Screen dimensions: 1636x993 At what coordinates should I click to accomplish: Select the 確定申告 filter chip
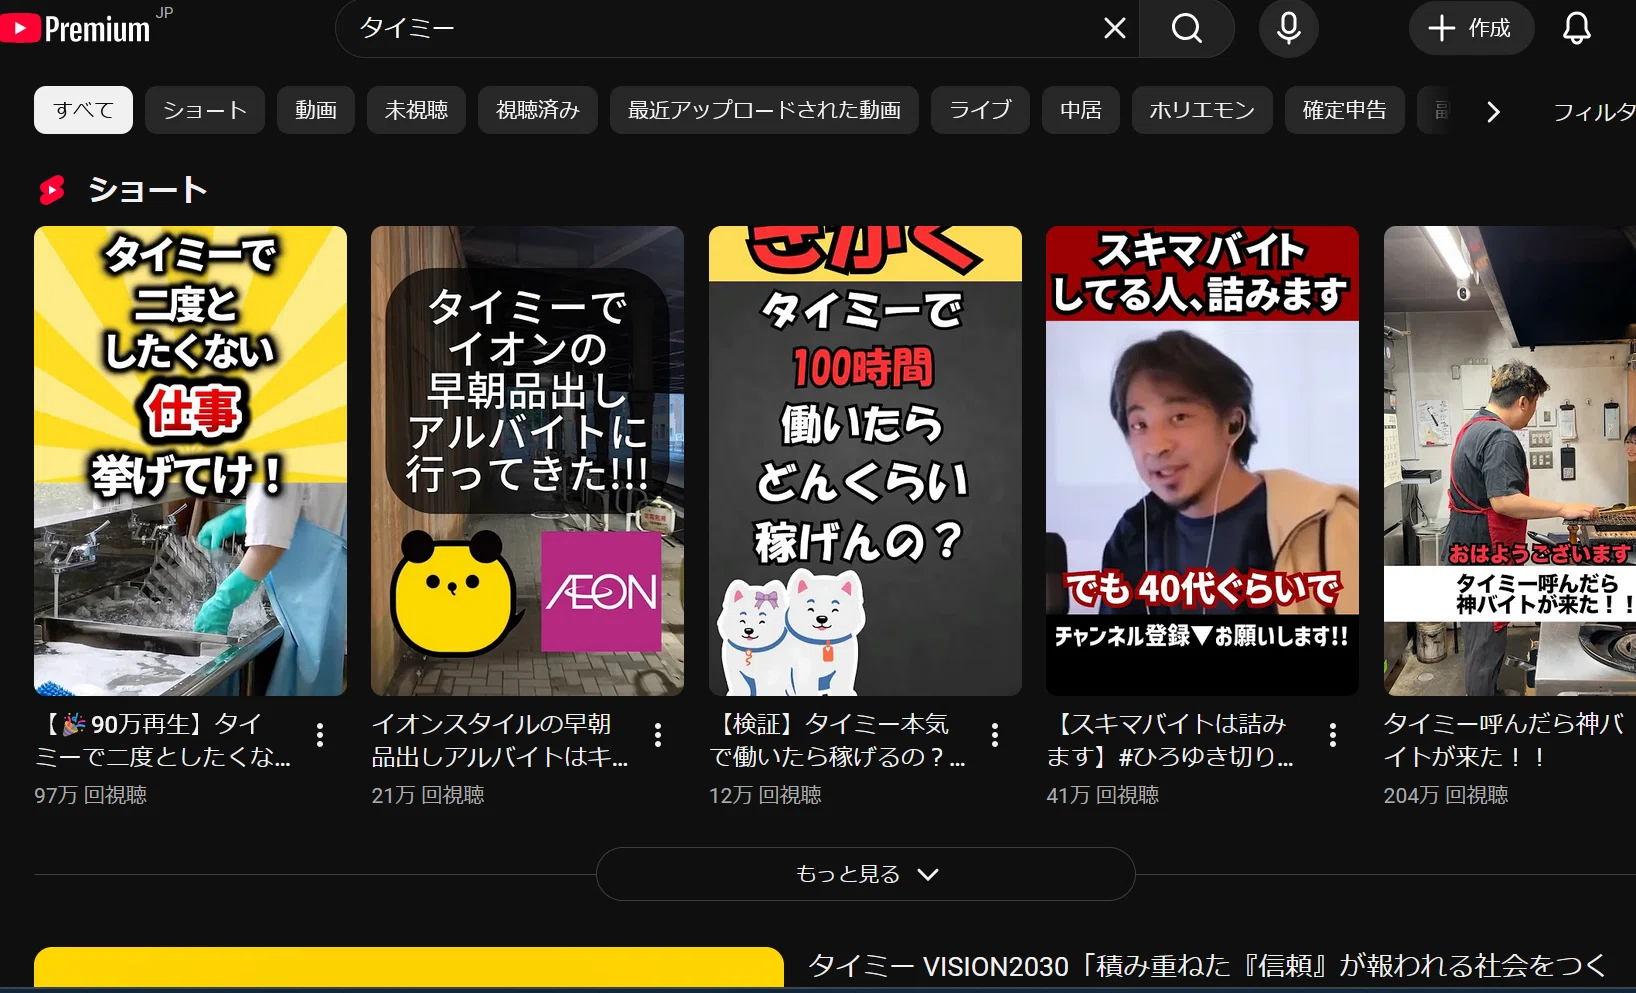point(1345,110)
